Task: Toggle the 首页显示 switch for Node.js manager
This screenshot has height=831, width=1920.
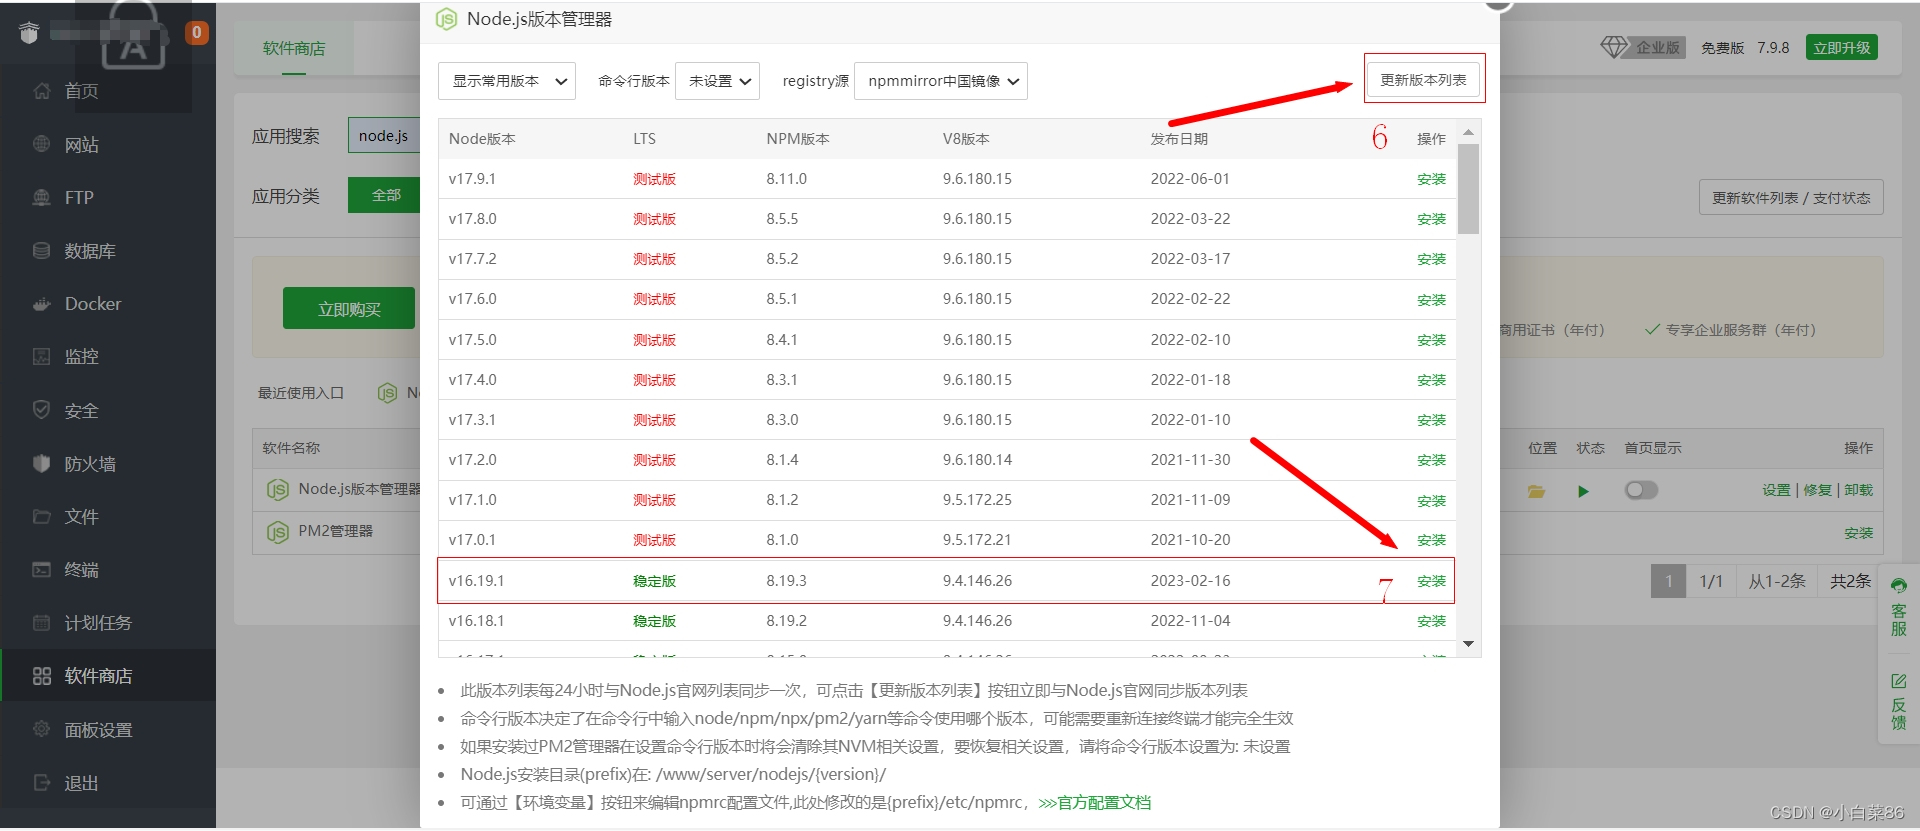Action: (1641, 490)
